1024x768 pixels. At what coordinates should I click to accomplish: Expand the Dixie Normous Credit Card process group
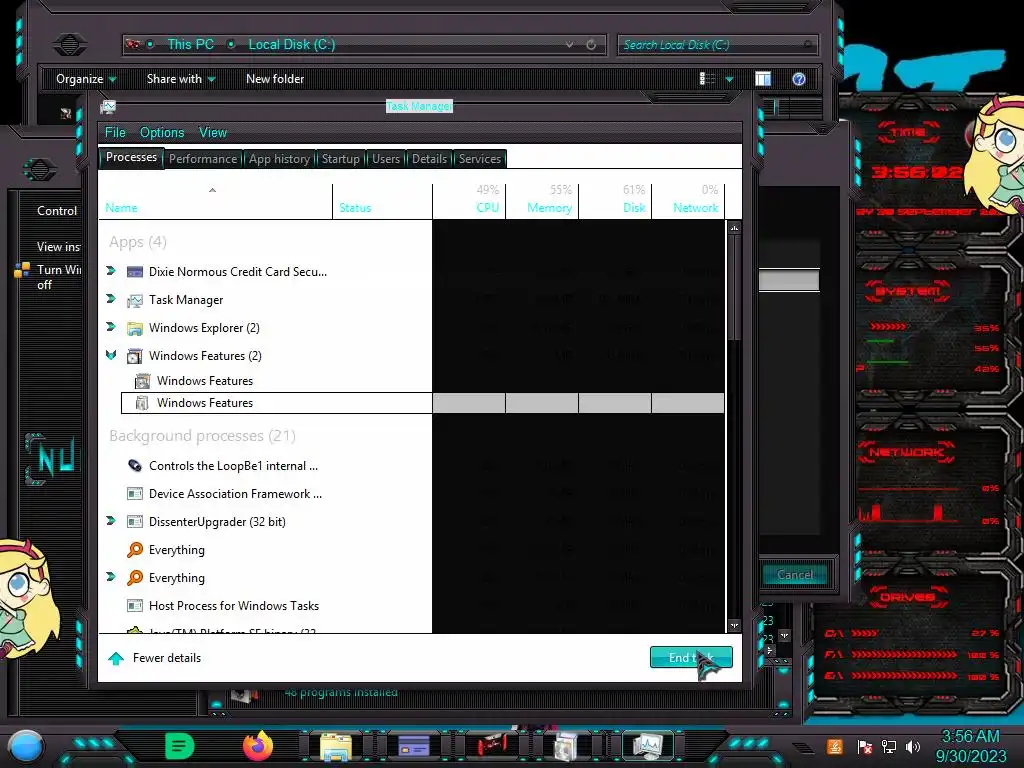click(111, 270)
